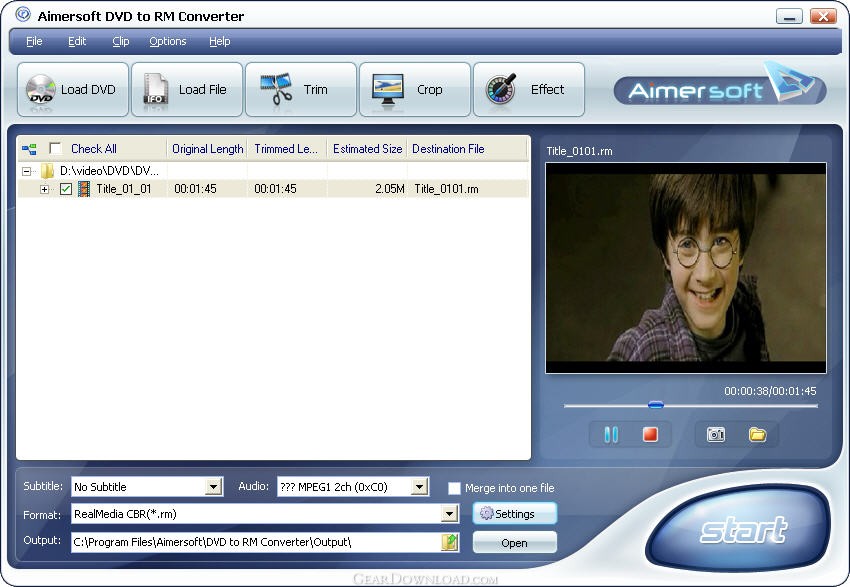Open the Options menu
The height and width of the screenshot is (587, 850).
[x=168, y=41]
